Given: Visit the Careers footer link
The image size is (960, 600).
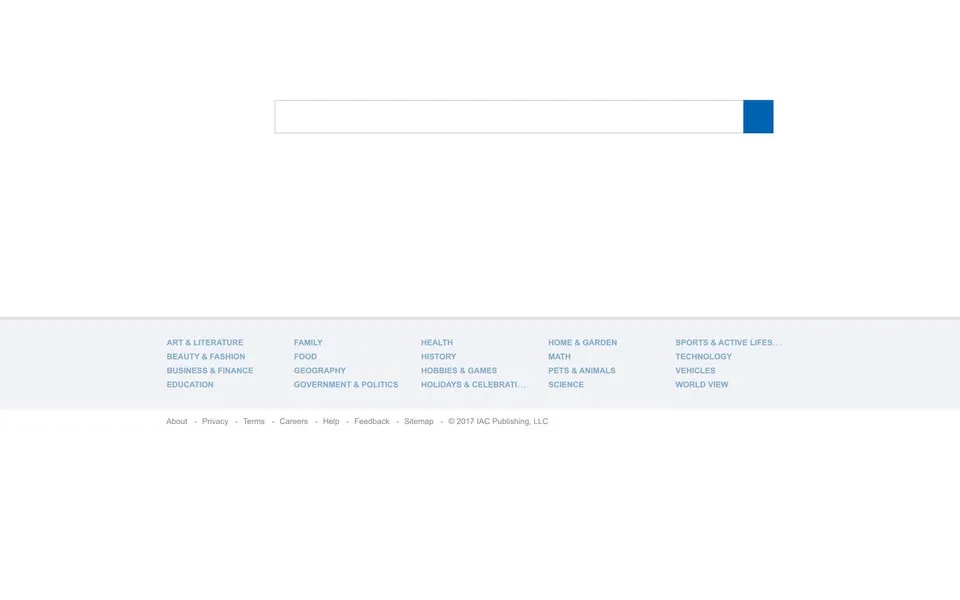Looking at the screenshot, I should 293,421.
